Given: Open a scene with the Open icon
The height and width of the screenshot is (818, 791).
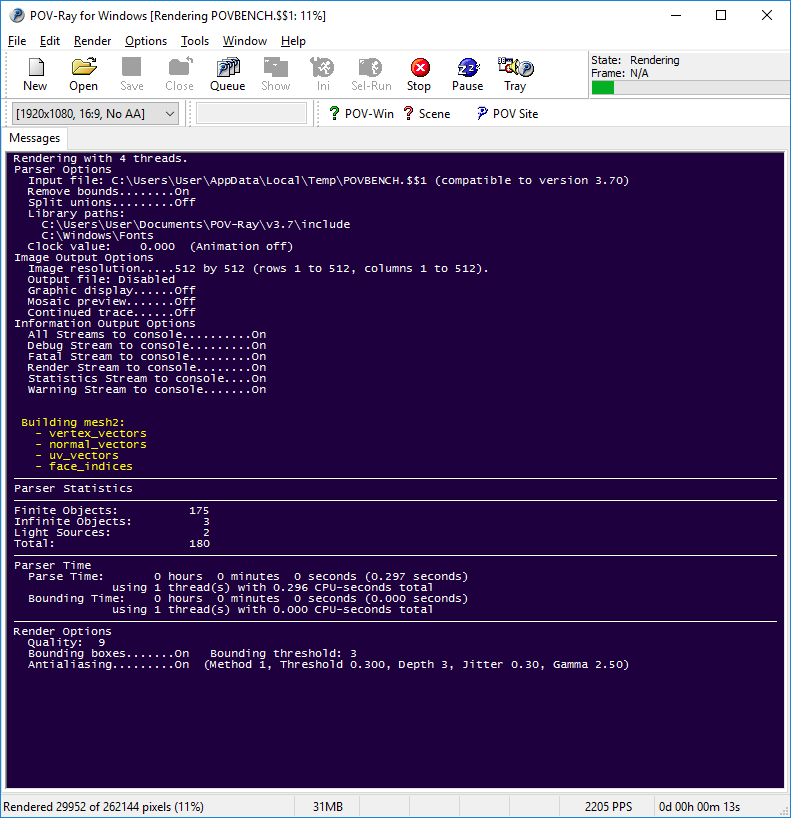Looking at the screenshot, I should point(83,75).
